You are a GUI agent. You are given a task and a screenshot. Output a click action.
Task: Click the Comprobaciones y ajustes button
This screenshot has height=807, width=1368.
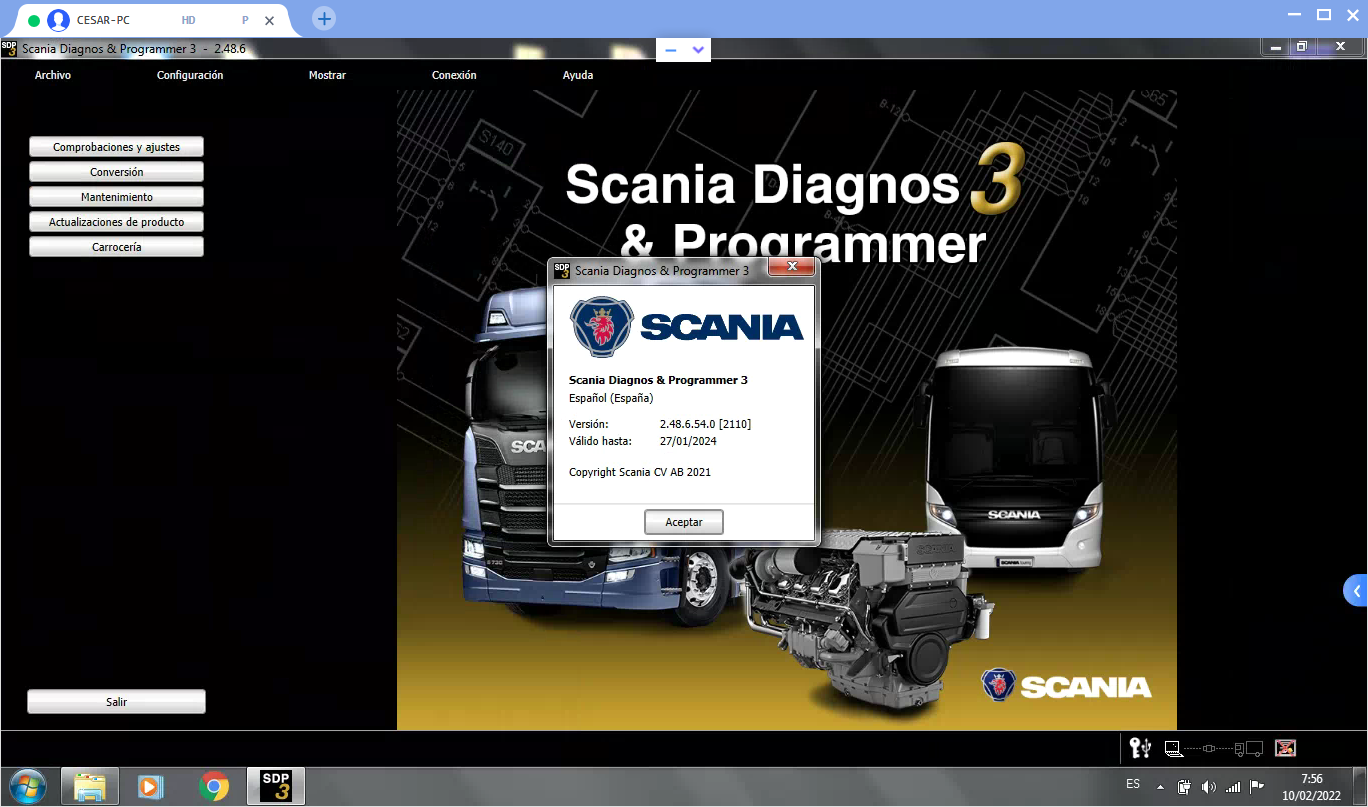click(116, 147)
